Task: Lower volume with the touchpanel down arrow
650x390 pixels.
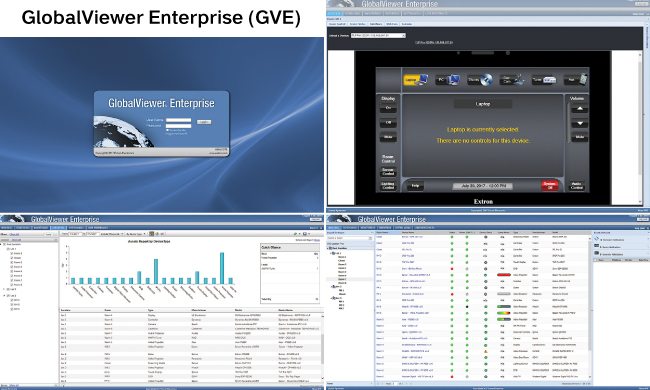Action: [580, 123]
